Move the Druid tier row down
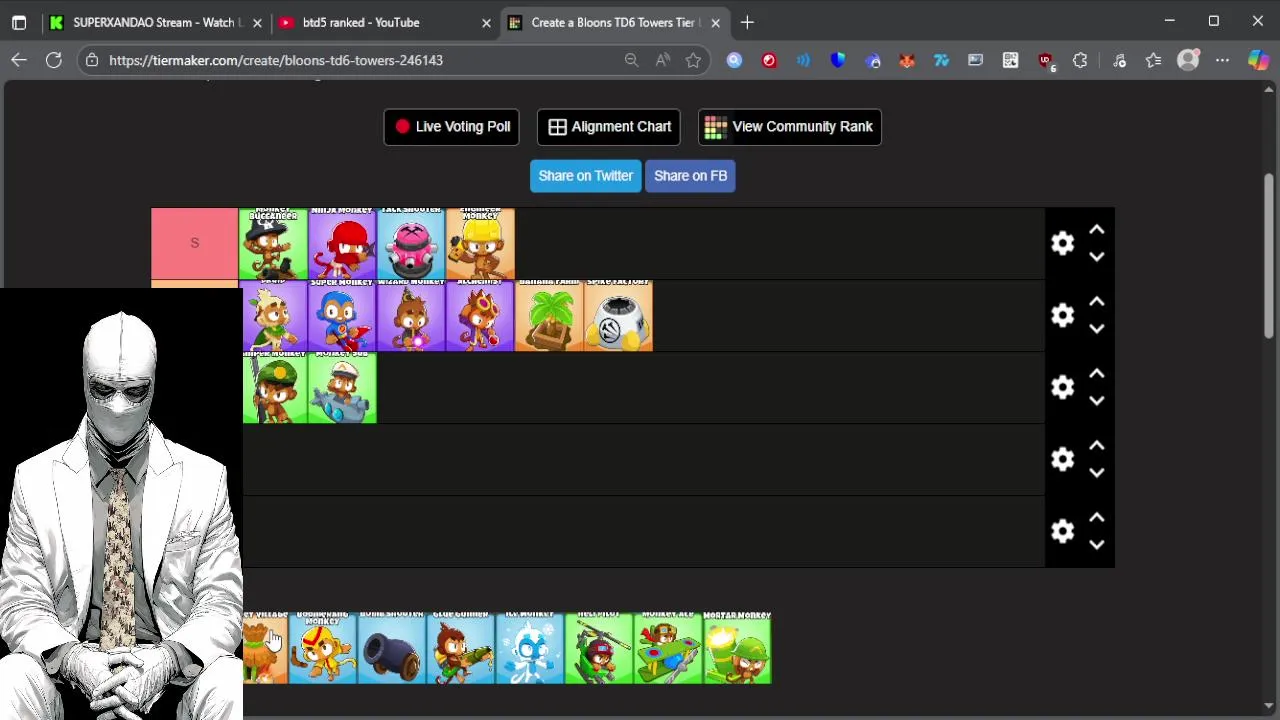 (x=1096, y=329)
